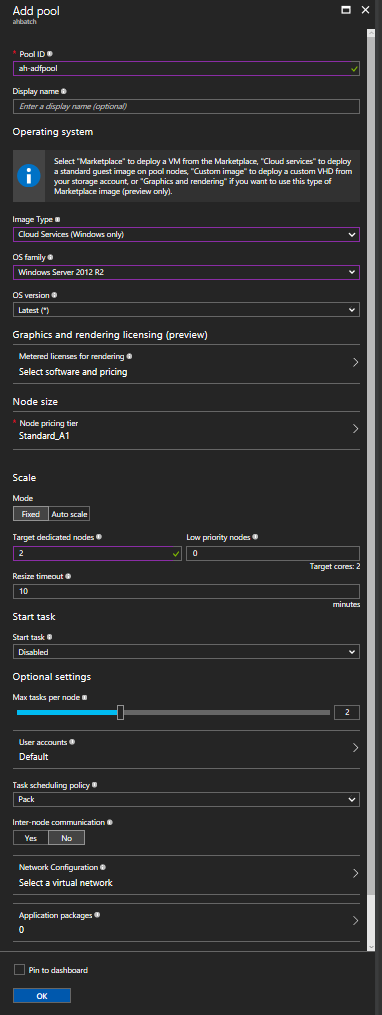Maximize the Add pool blade
This screenshot has width=382, height=1015.
(346, 10)
